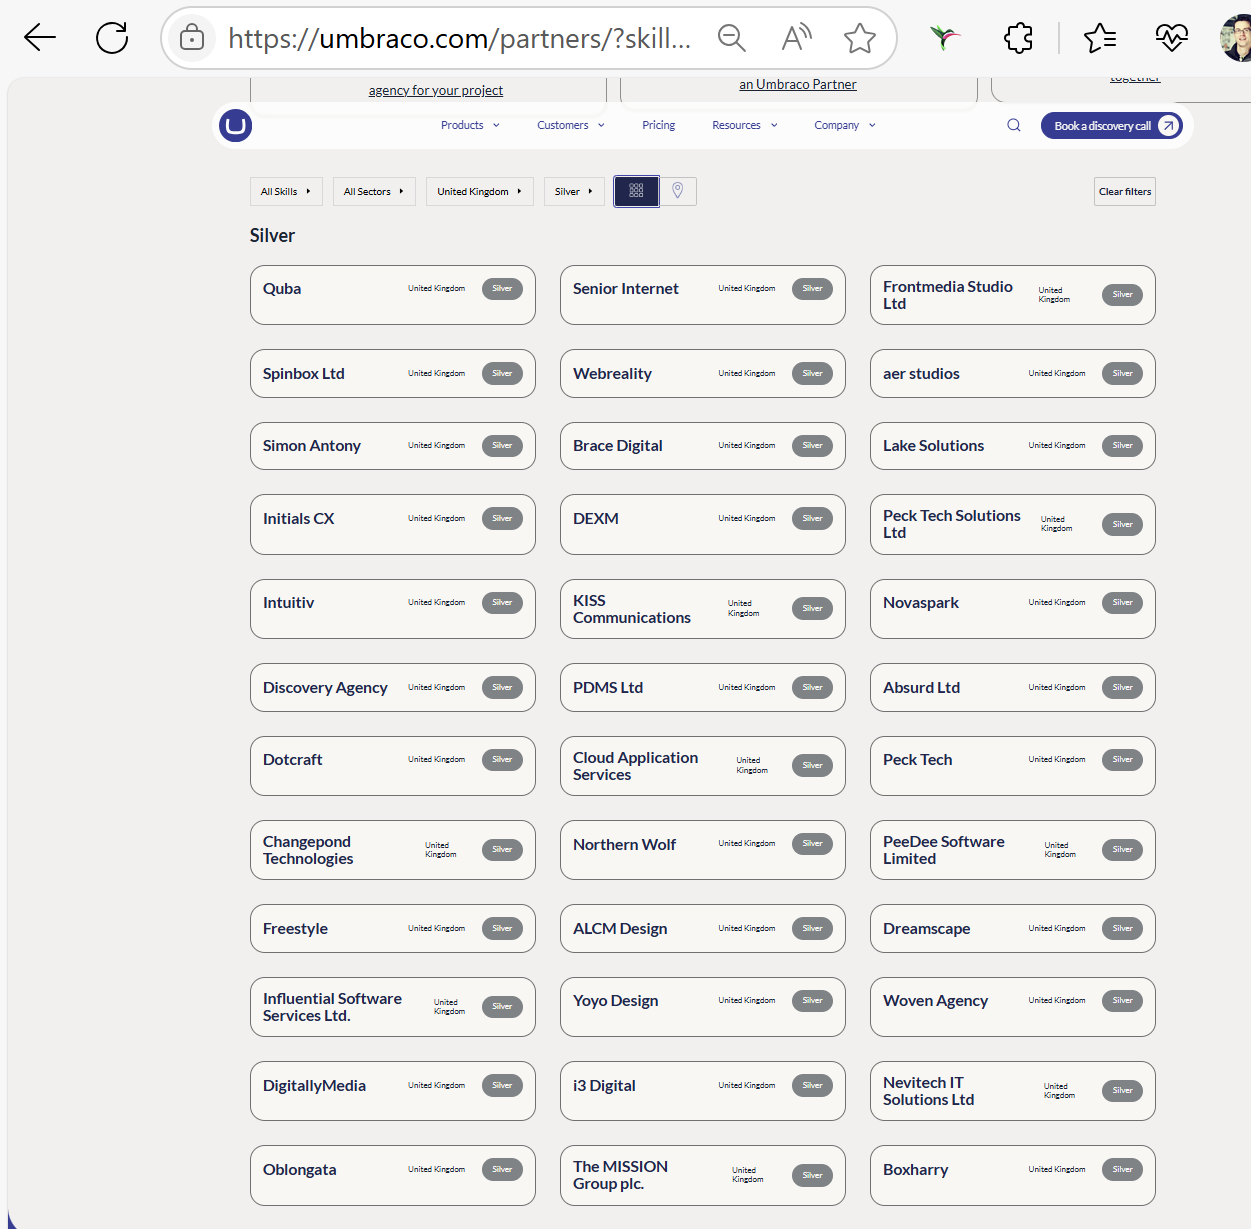This screenshot has height=1229, width=1251.
Task: Expand the United Kingdom country filter
Action: click(x=480, y=191)
